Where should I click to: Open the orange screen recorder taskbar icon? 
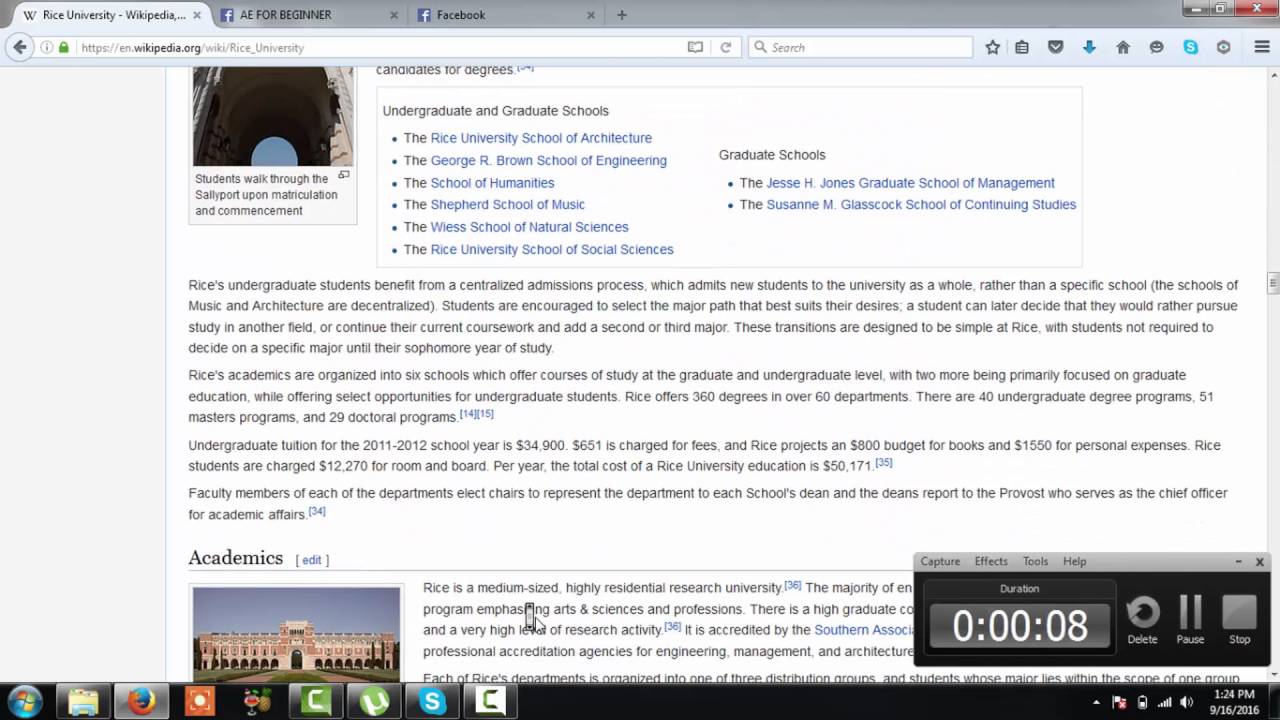[200, 701]
